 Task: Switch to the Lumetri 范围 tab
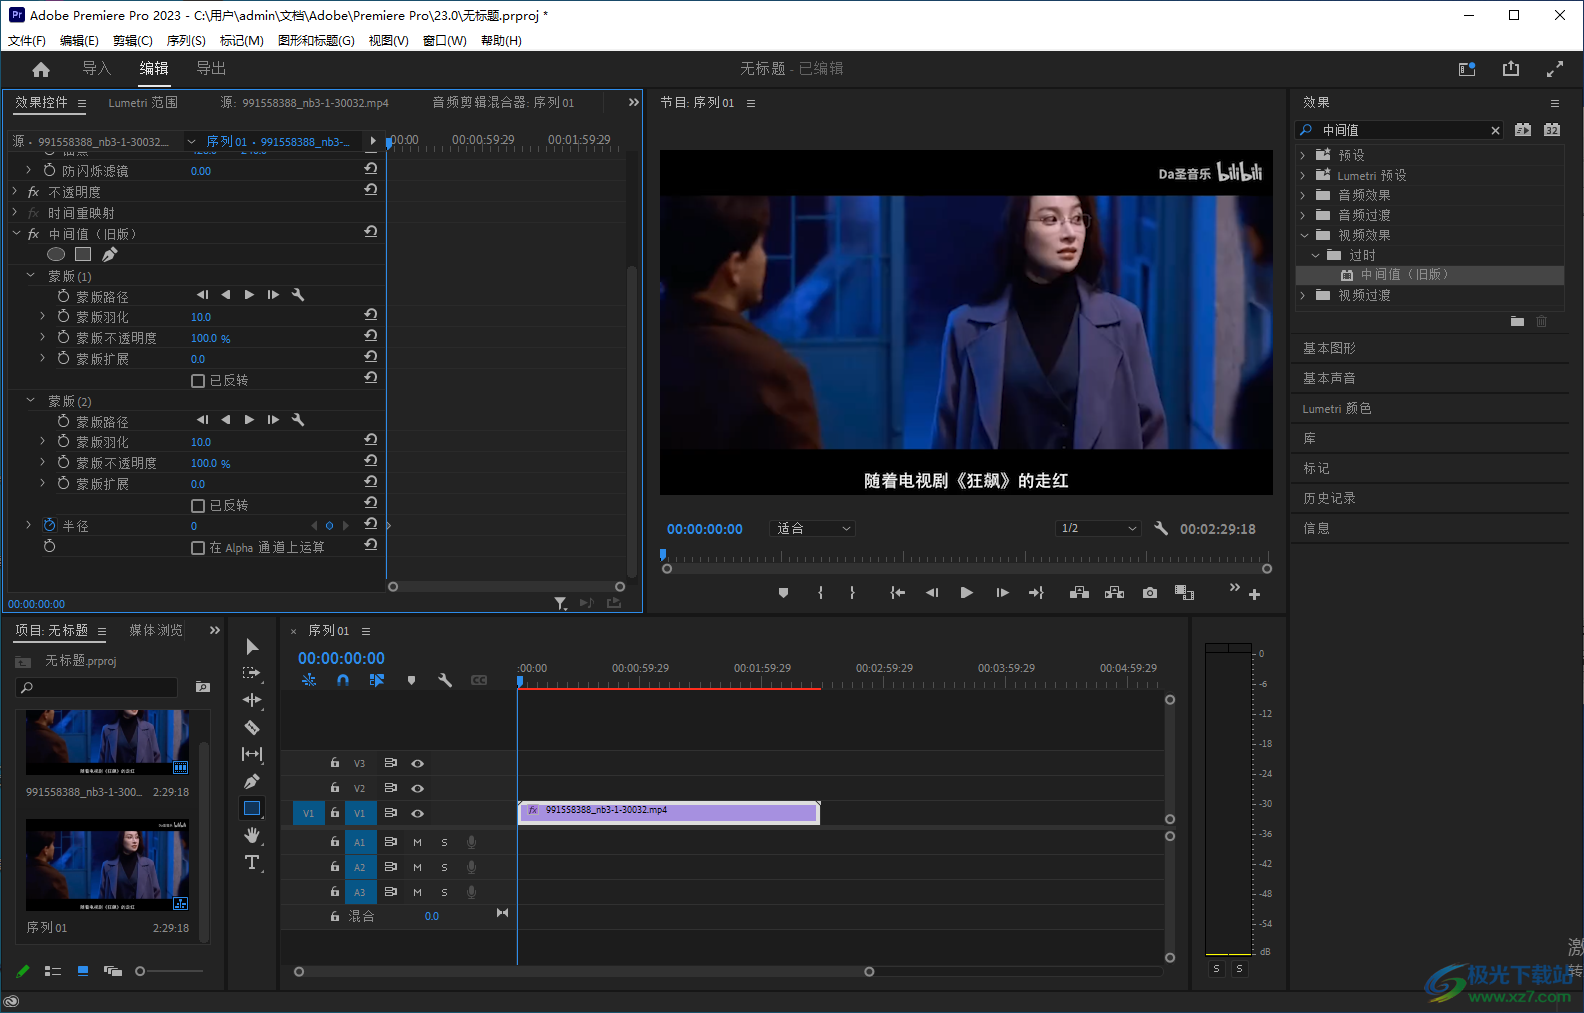143,103
